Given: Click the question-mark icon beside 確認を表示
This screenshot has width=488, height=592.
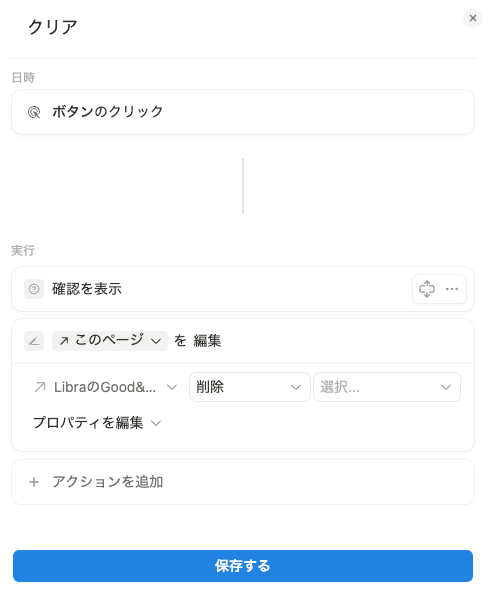Looking at the screenshot, I should 34,289.
